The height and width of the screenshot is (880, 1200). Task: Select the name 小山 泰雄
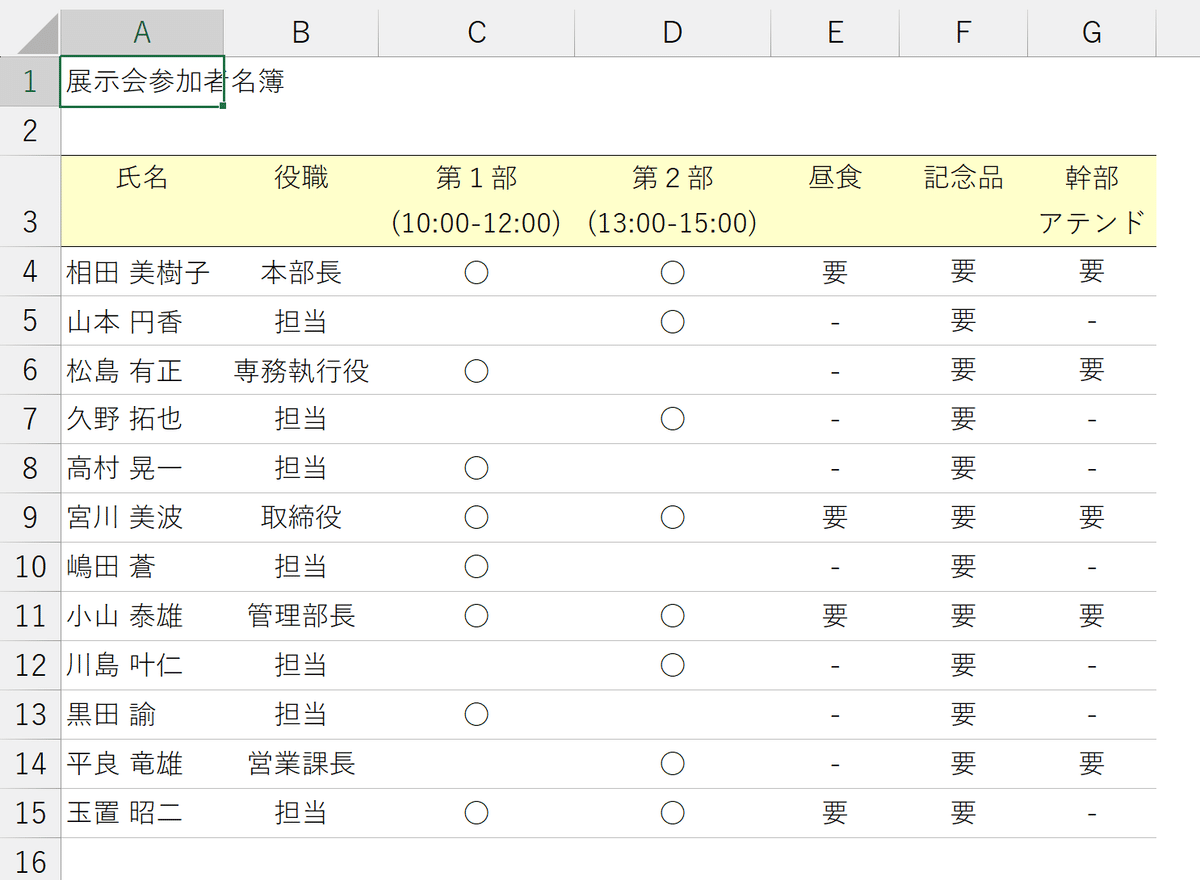(x=124, y=616)
